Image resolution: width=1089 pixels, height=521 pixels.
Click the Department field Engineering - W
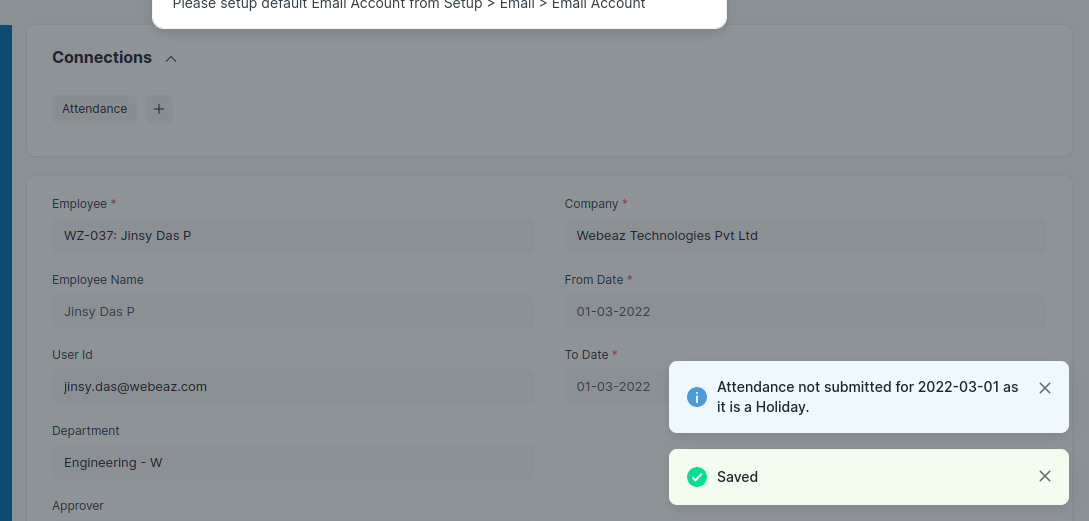[293, 463]
